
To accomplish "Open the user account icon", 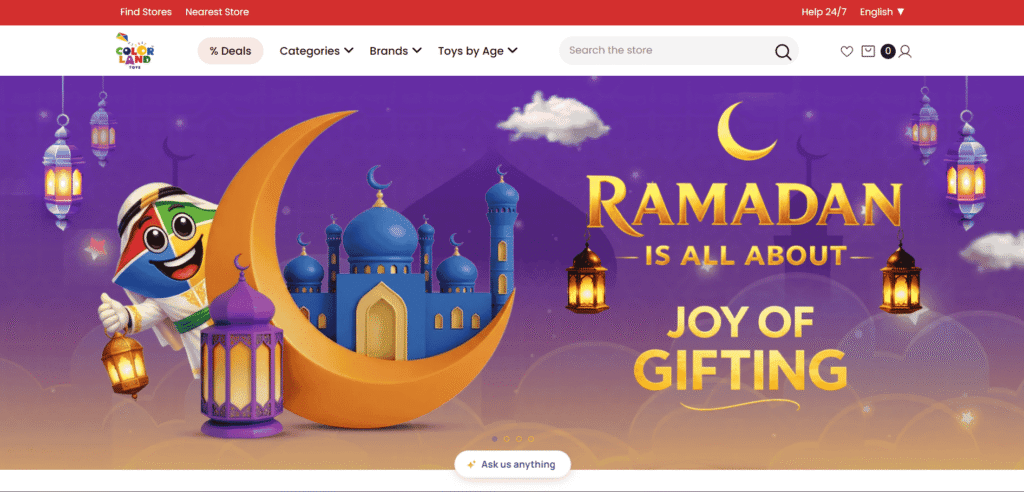I will (x=904, y=51).
